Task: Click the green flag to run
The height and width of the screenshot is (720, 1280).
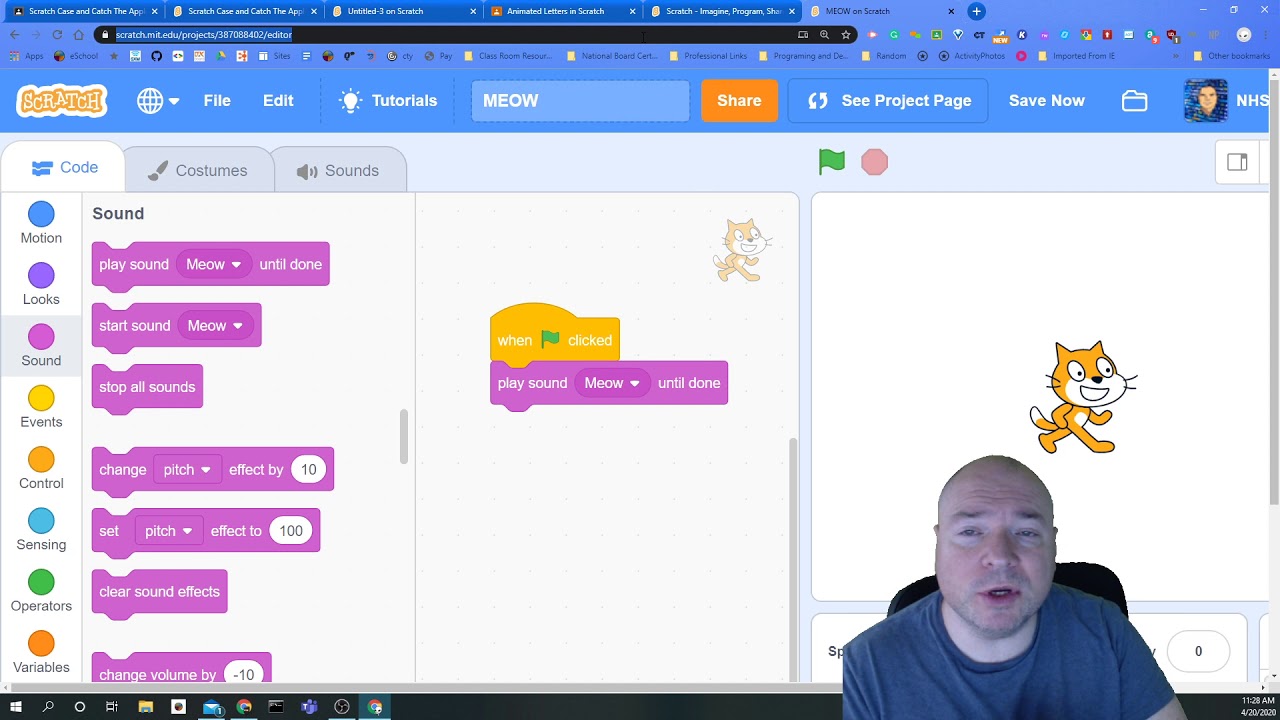Action: tap(832, 162)
